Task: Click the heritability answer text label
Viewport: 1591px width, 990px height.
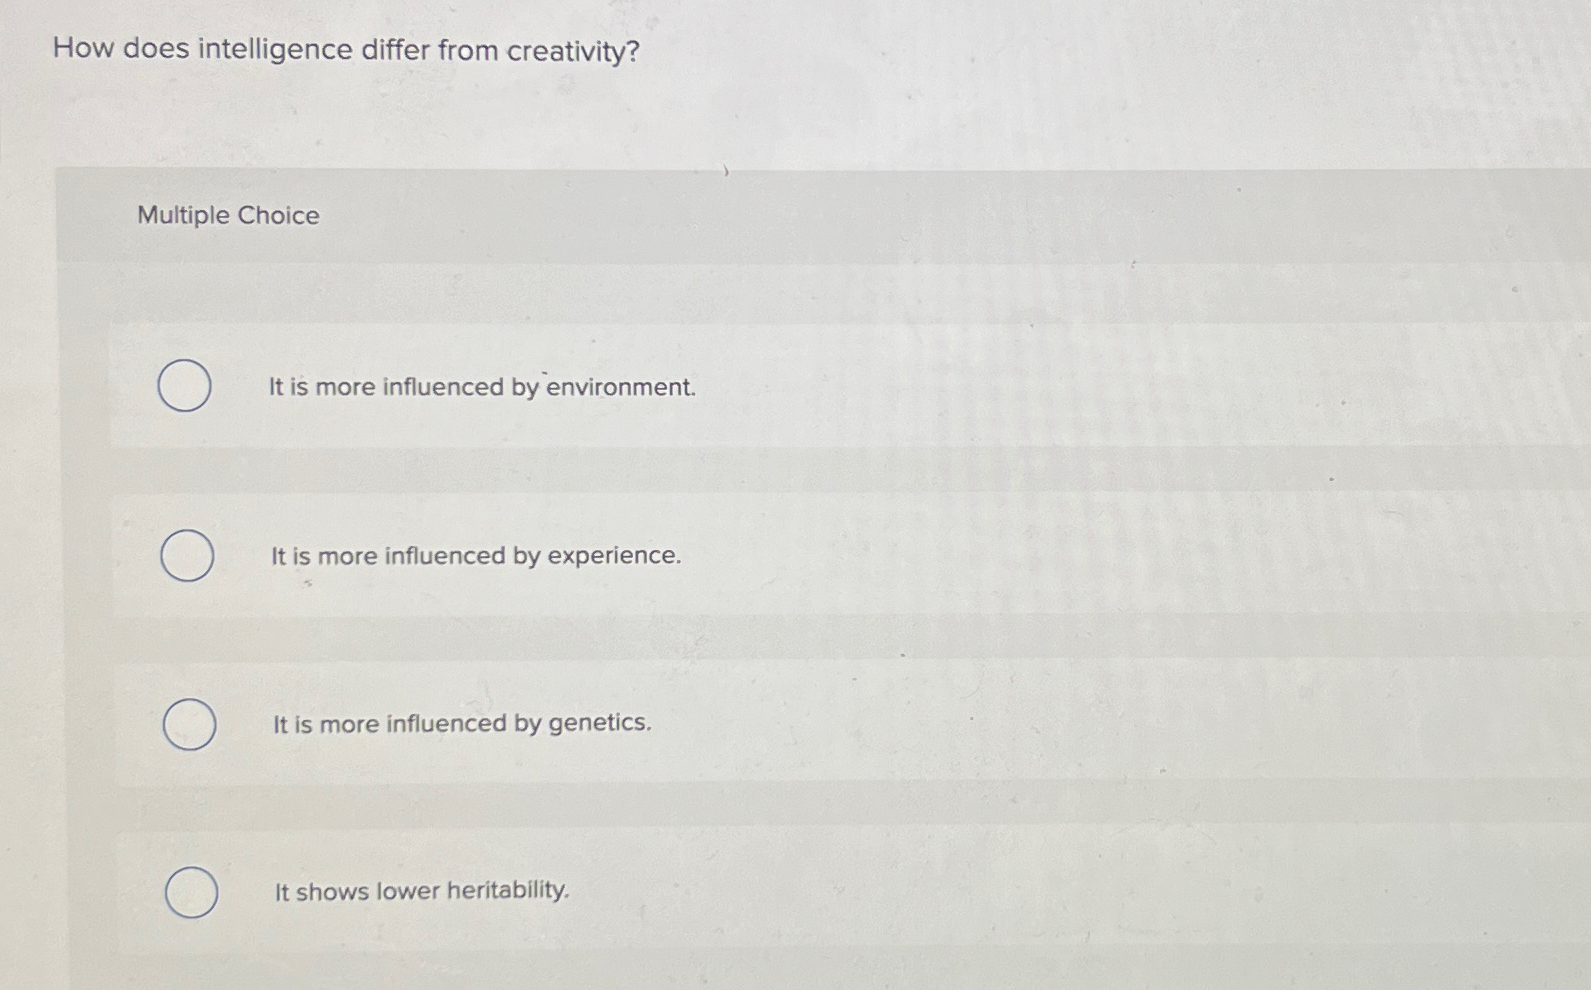Action: click(420, 891)
